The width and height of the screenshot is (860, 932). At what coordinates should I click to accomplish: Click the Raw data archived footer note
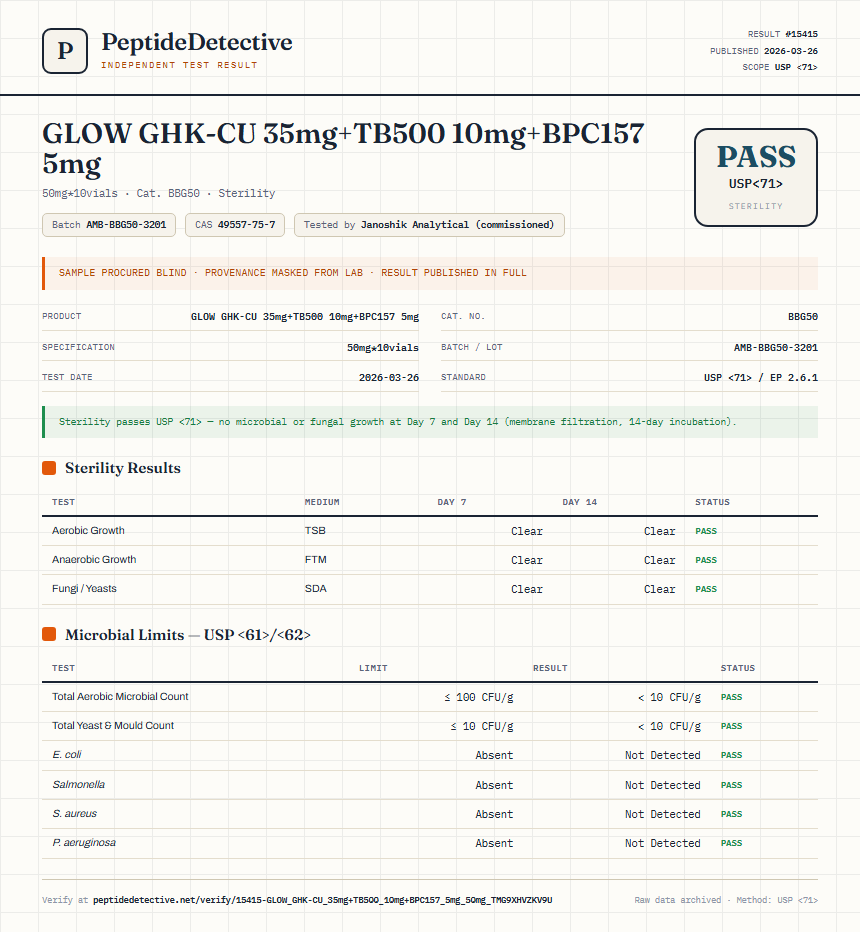pos(726,900)
